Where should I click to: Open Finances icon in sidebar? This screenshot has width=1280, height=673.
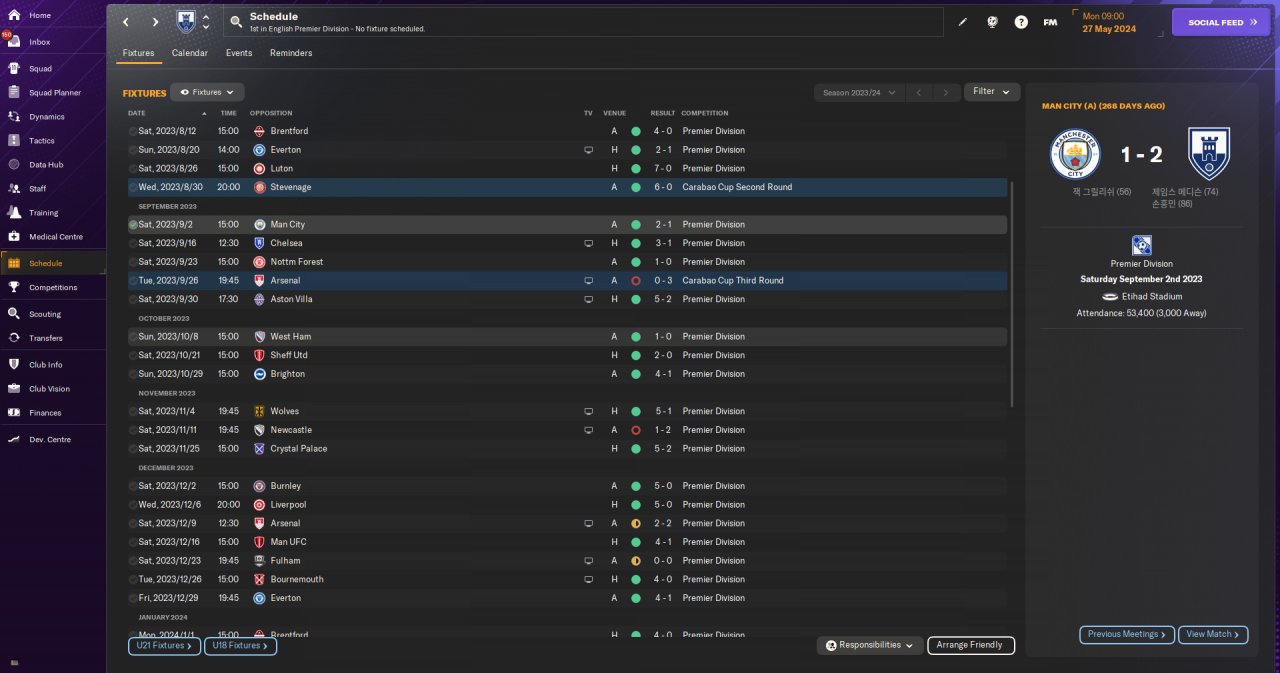point(14,413)
